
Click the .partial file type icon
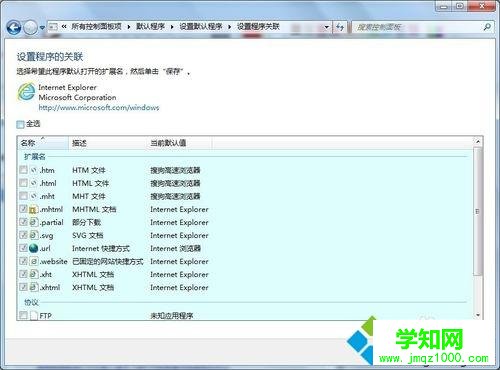(34, 222)
